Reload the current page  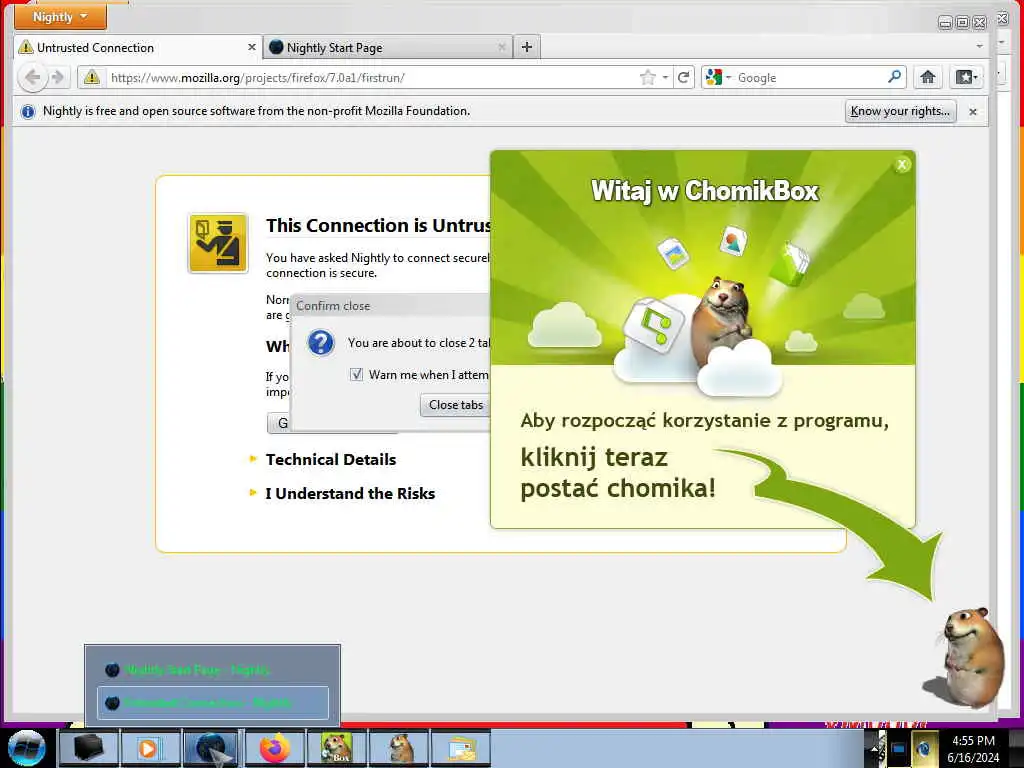(x=684, y=78)
